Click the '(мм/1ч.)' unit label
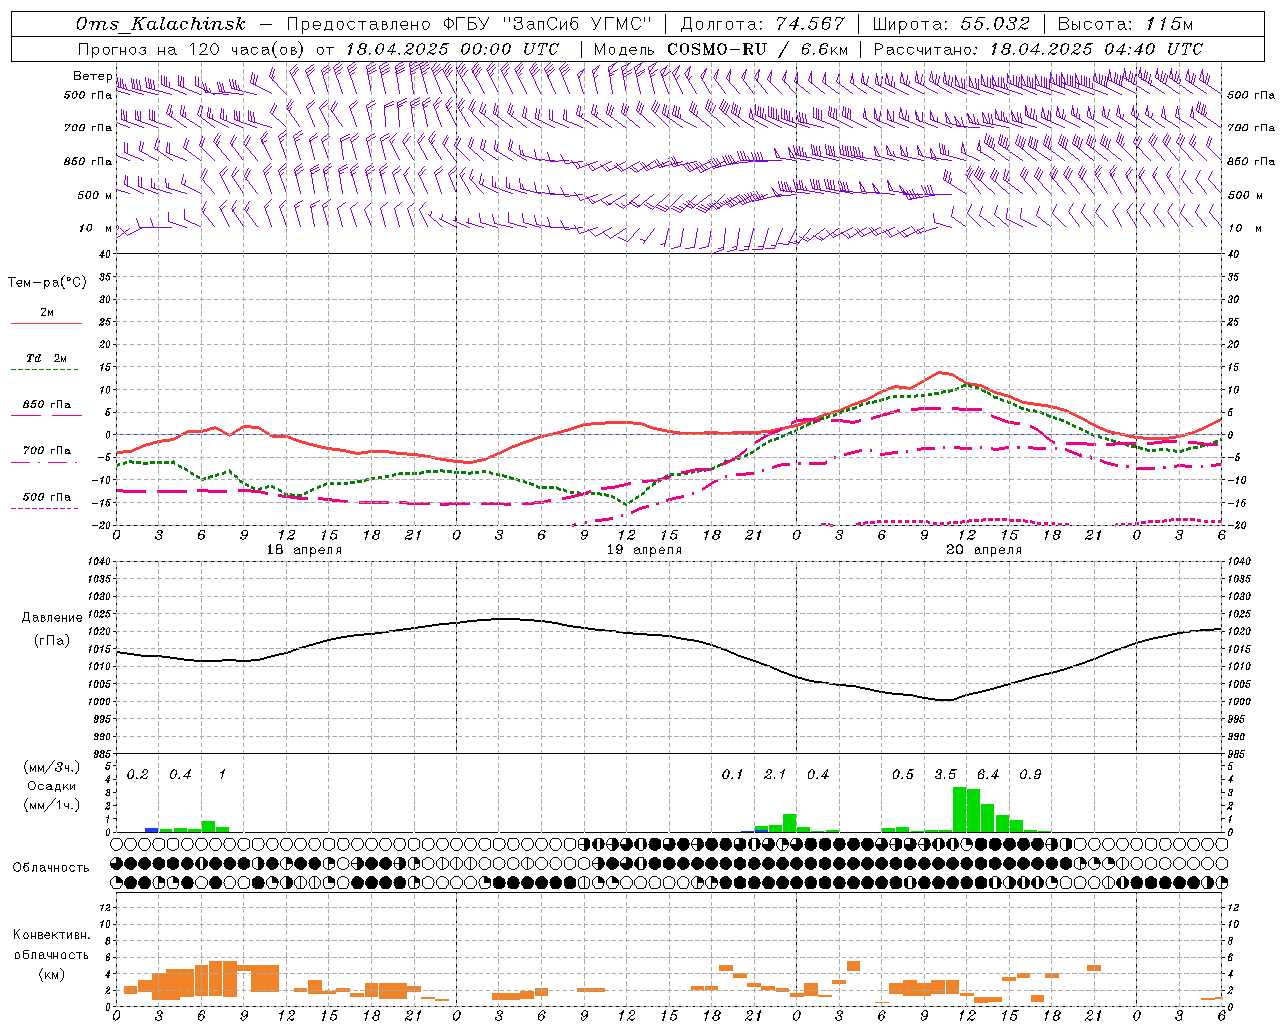 [51, 806]
